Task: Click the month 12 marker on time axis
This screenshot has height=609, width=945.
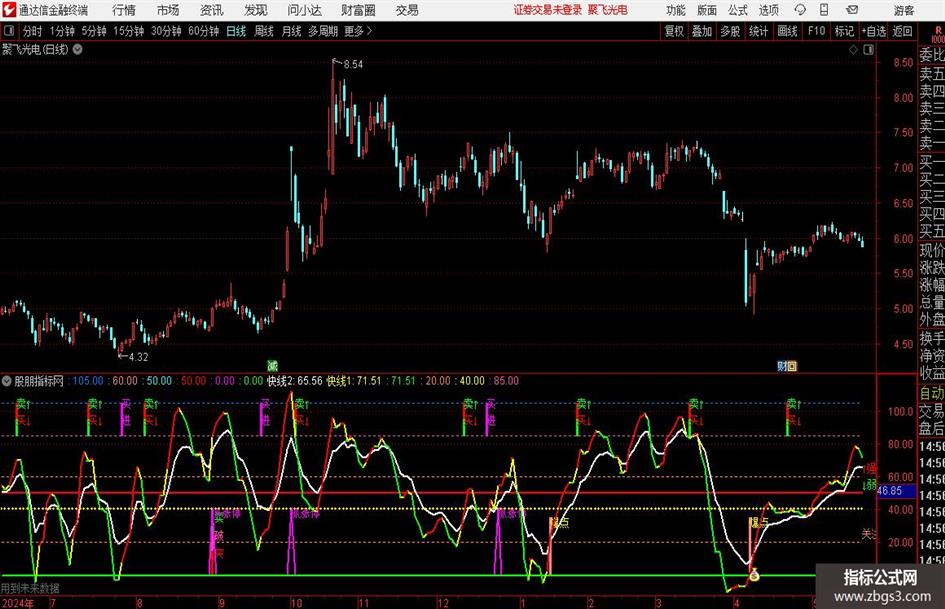Action: coord(443,603)
